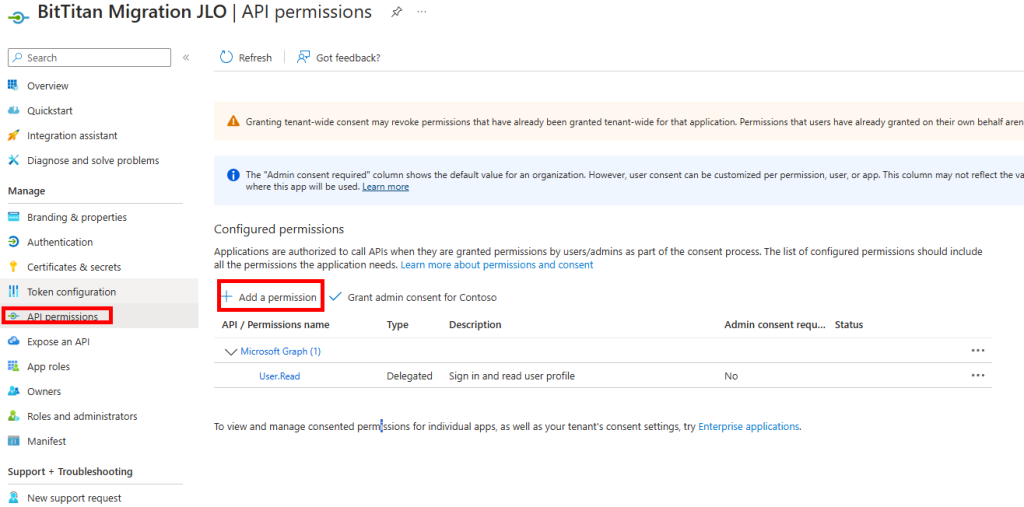The width and height of the screenshot is (1024, 507).
Task: Open Certificates & secrets key icon
Action: [x=13, y=267]
